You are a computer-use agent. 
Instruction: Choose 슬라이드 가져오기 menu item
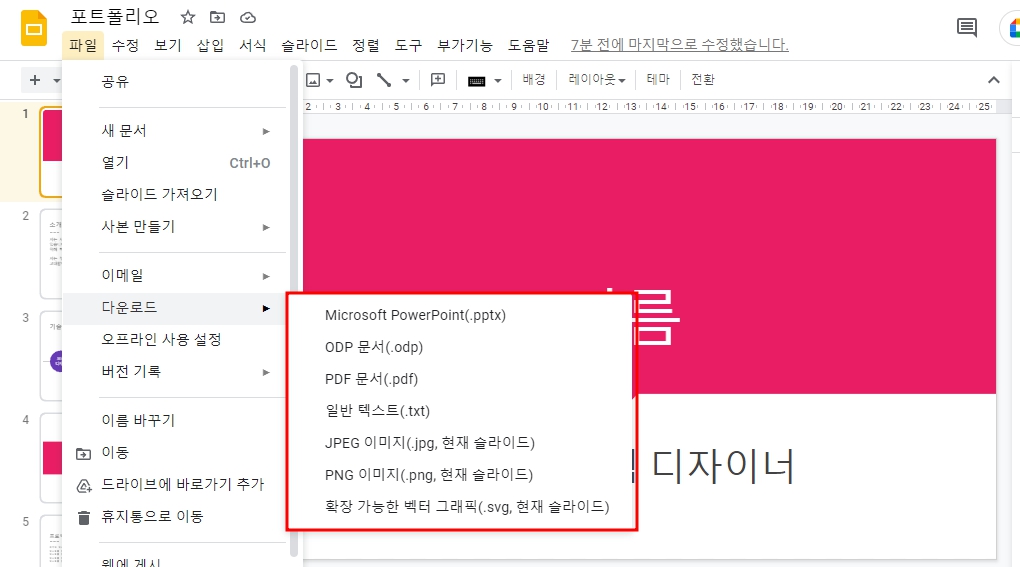click(174, 194)
